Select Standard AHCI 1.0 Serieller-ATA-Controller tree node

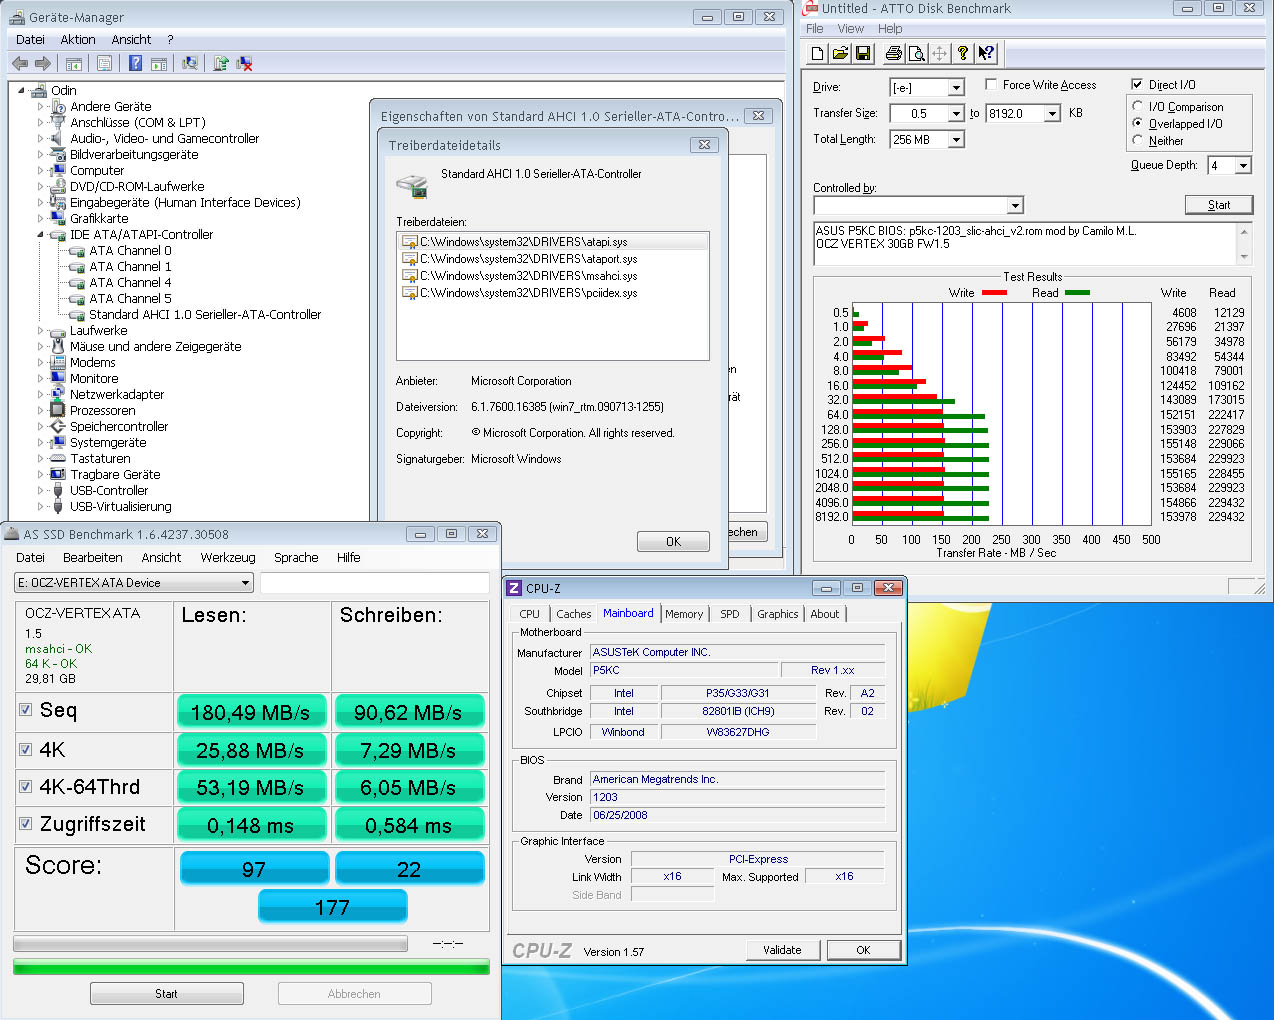pos(205,314)
